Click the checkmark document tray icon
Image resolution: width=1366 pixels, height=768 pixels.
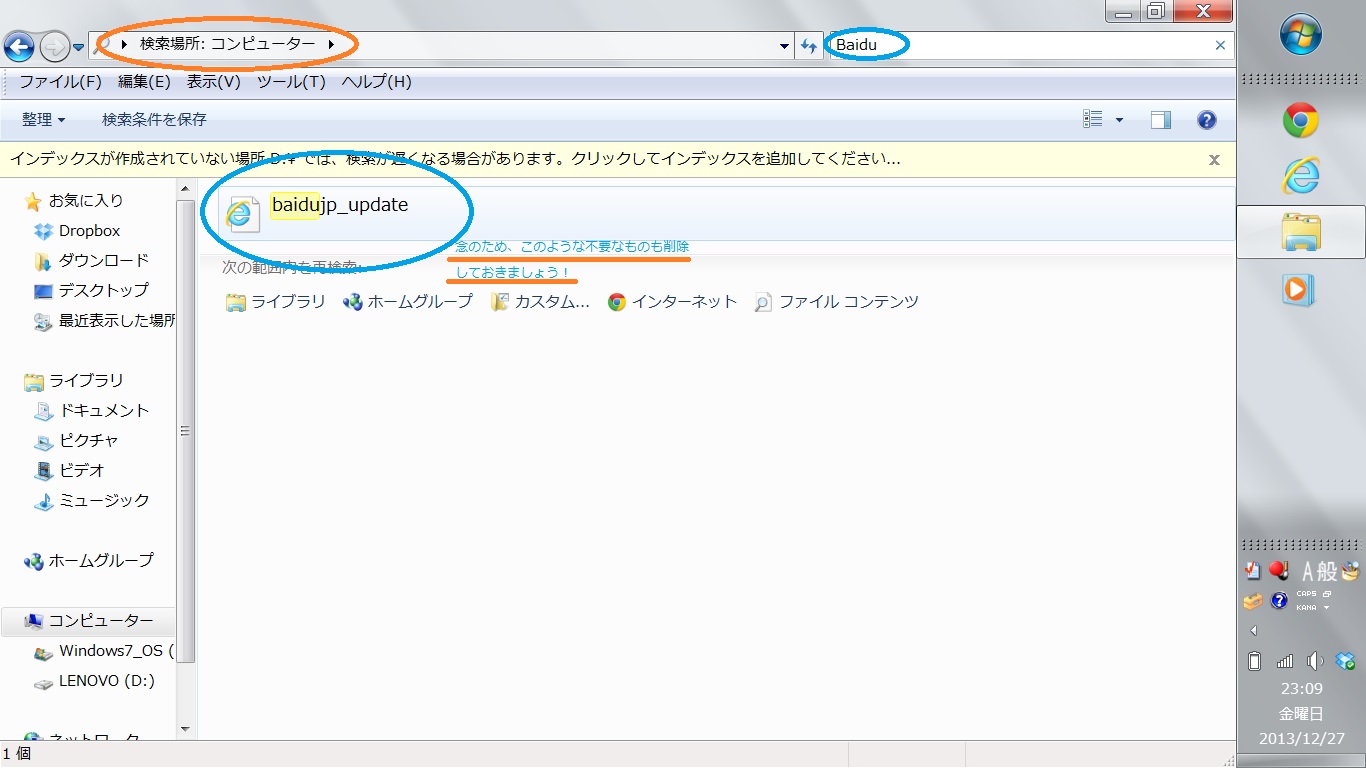1253,571
